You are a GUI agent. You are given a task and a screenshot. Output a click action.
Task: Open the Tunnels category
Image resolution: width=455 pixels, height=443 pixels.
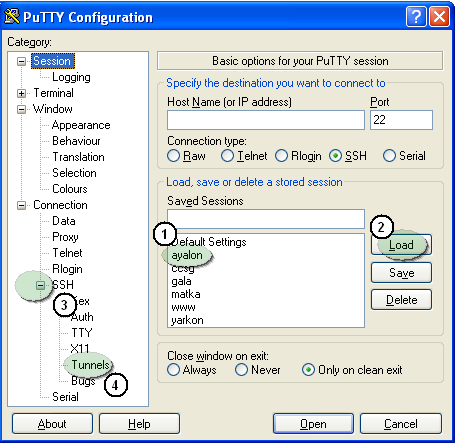point(90,365)
